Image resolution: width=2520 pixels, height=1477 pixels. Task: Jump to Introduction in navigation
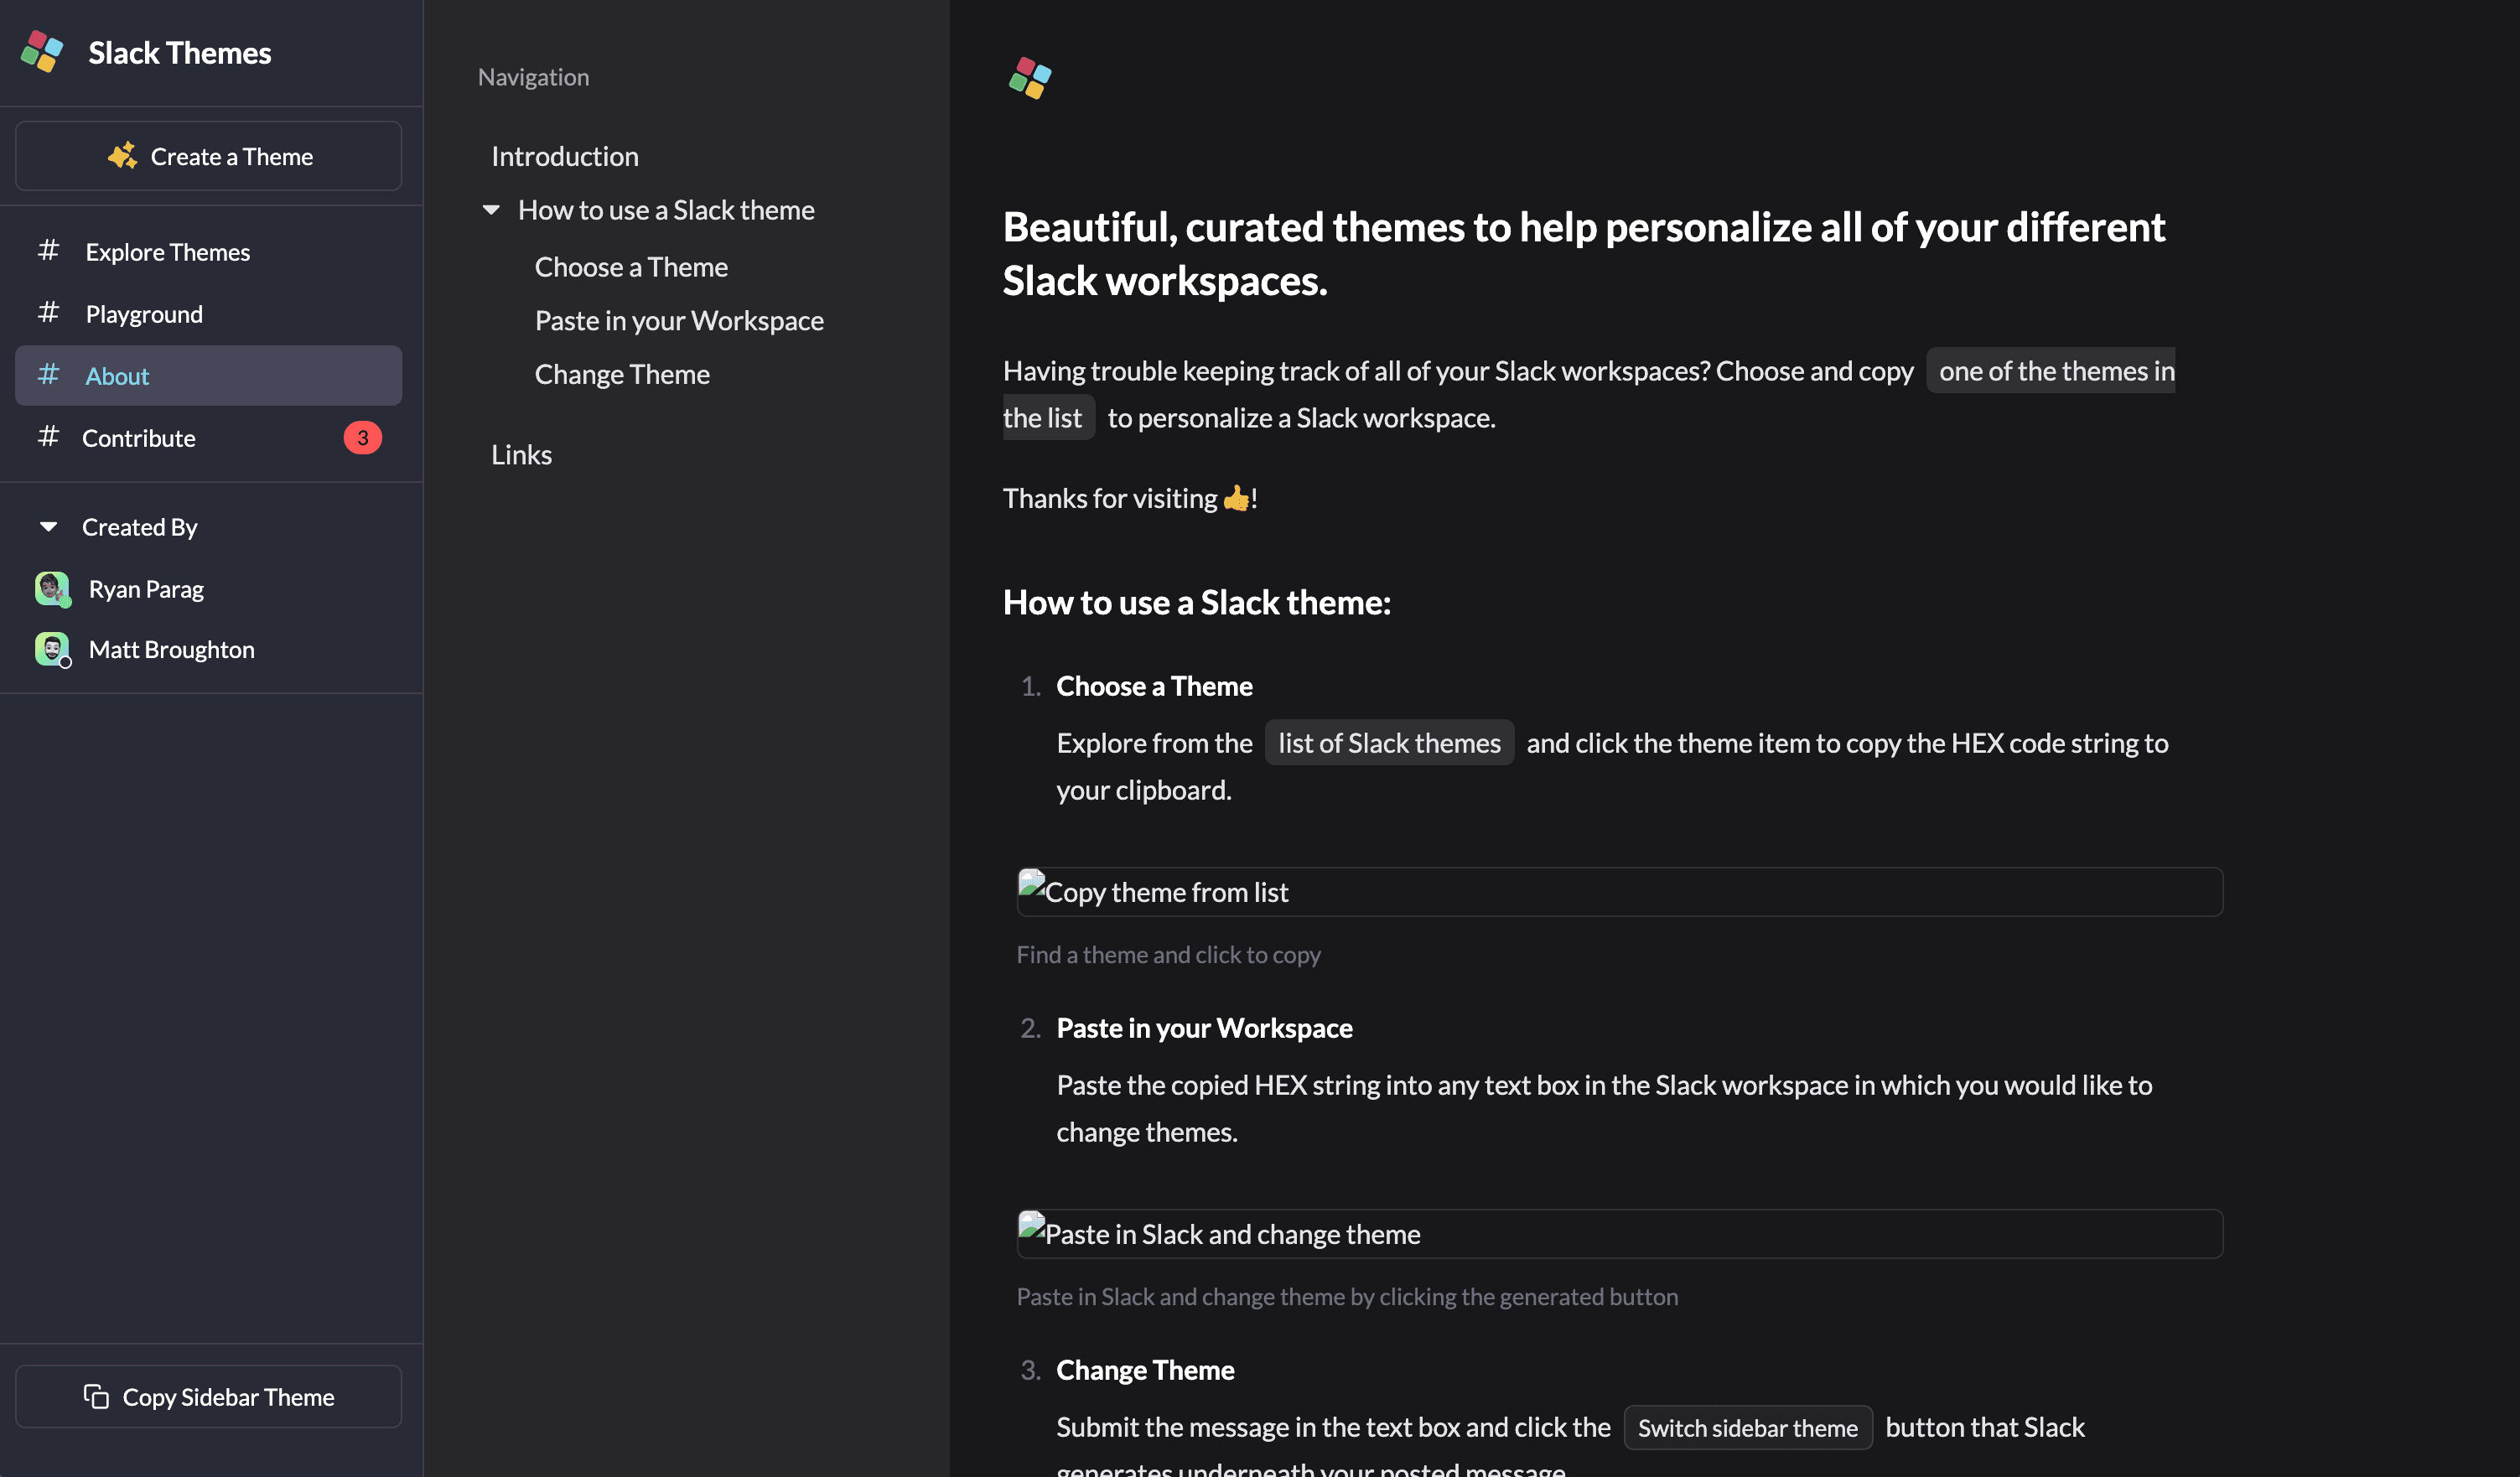pos(565,156)
